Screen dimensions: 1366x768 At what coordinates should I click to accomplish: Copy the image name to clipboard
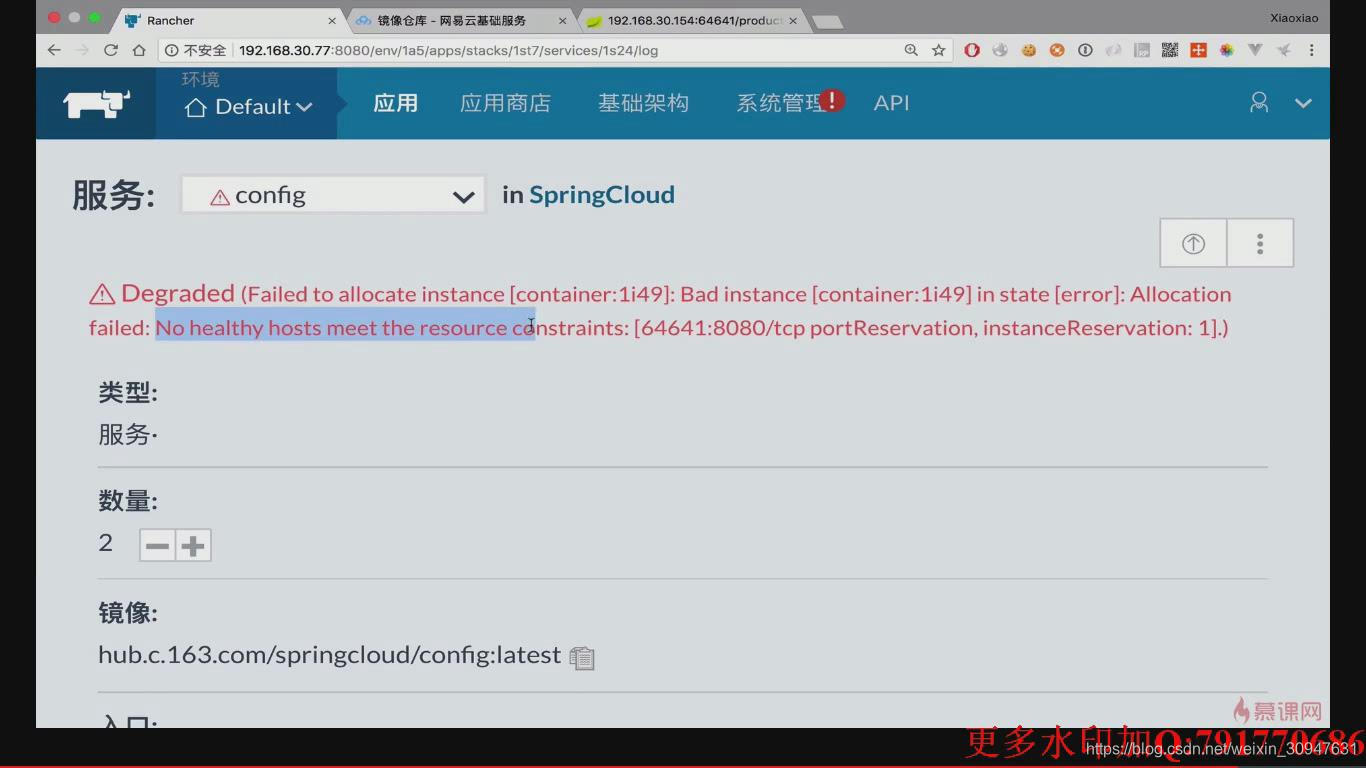pyautogui.click(x=582, y=657)
